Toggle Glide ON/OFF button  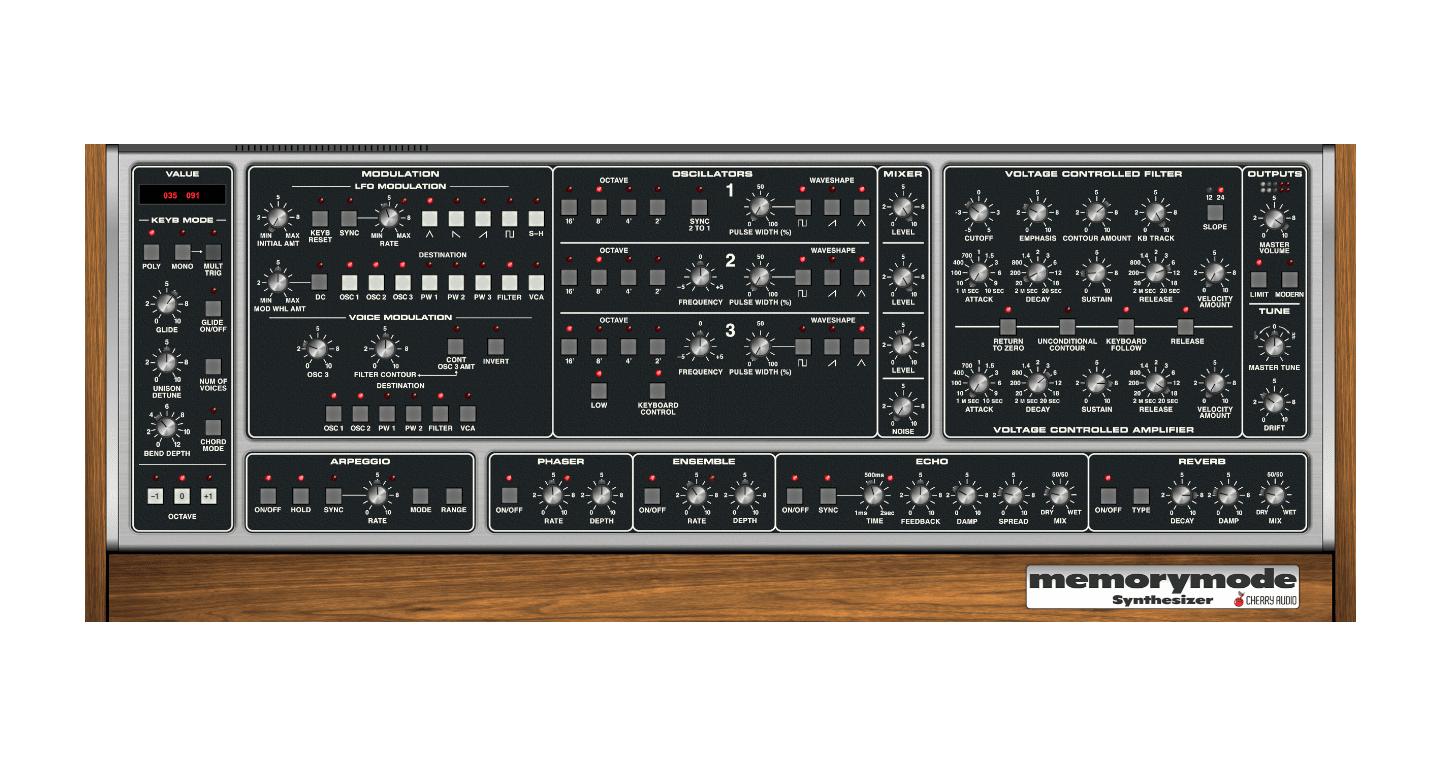pos(213,308)
